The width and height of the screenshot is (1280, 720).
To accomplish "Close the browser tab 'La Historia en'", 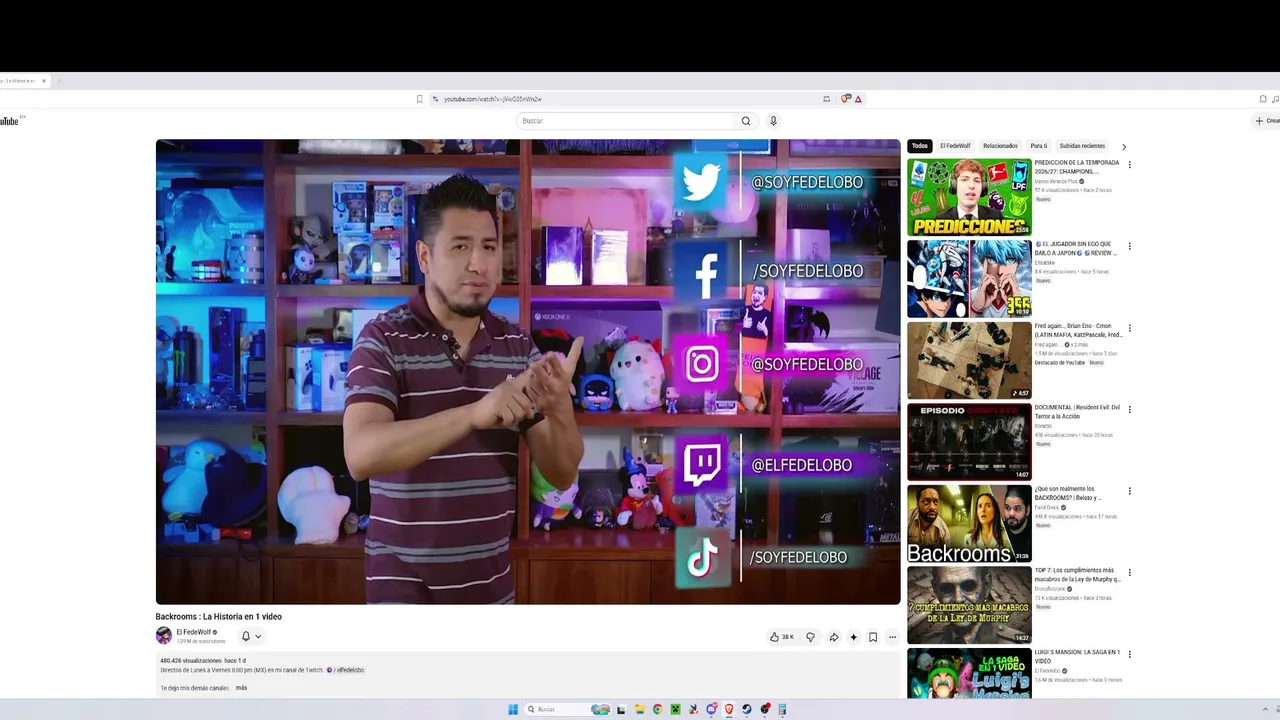I will pyautogui.click(x=44, y=81).
